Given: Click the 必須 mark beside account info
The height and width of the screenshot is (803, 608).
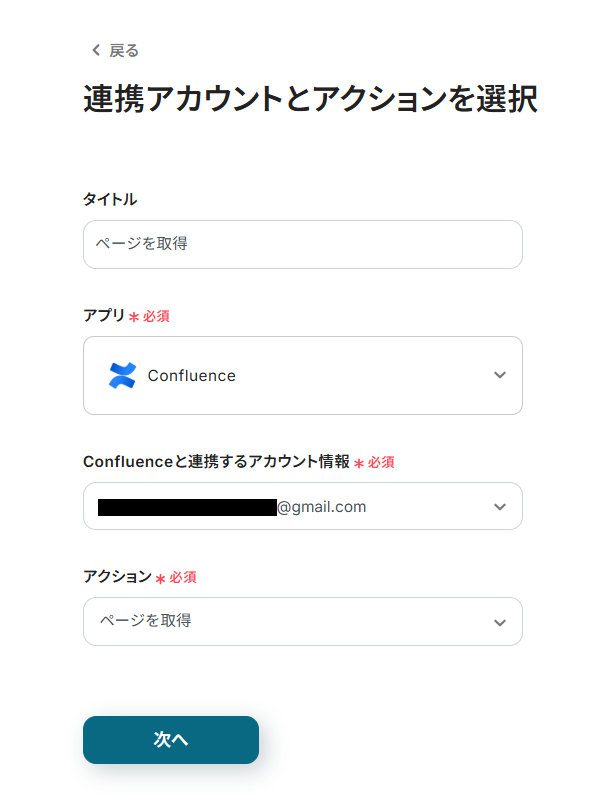Looking at the screenshot, I should pyautogui.click(x=381, y=462).
